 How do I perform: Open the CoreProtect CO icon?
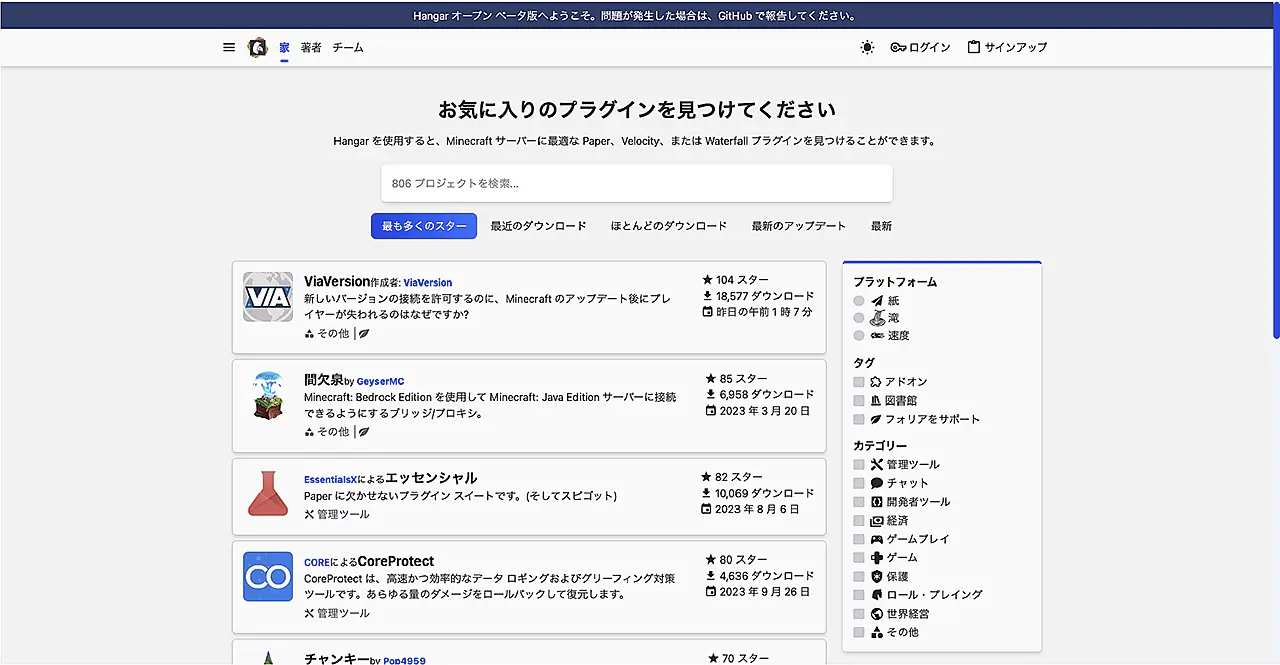click(268, 577)
